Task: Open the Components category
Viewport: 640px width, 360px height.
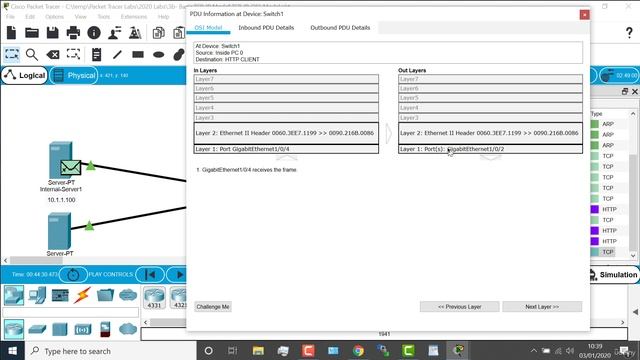Action: point(60,295)
